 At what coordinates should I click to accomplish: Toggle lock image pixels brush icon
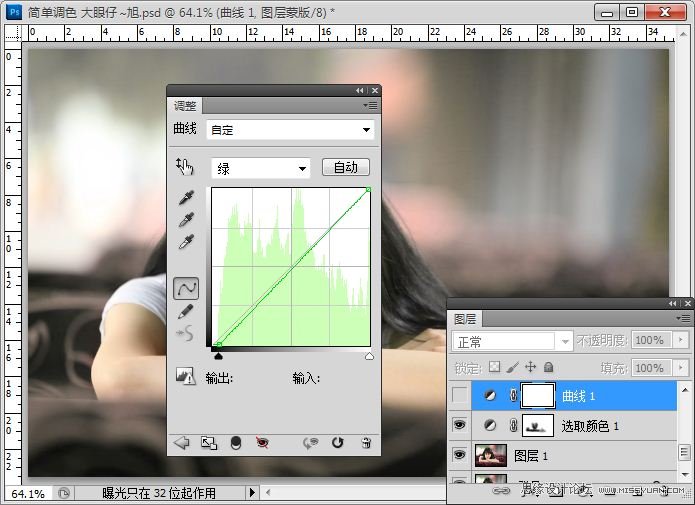pyautogui.click(x=512, y=367)
